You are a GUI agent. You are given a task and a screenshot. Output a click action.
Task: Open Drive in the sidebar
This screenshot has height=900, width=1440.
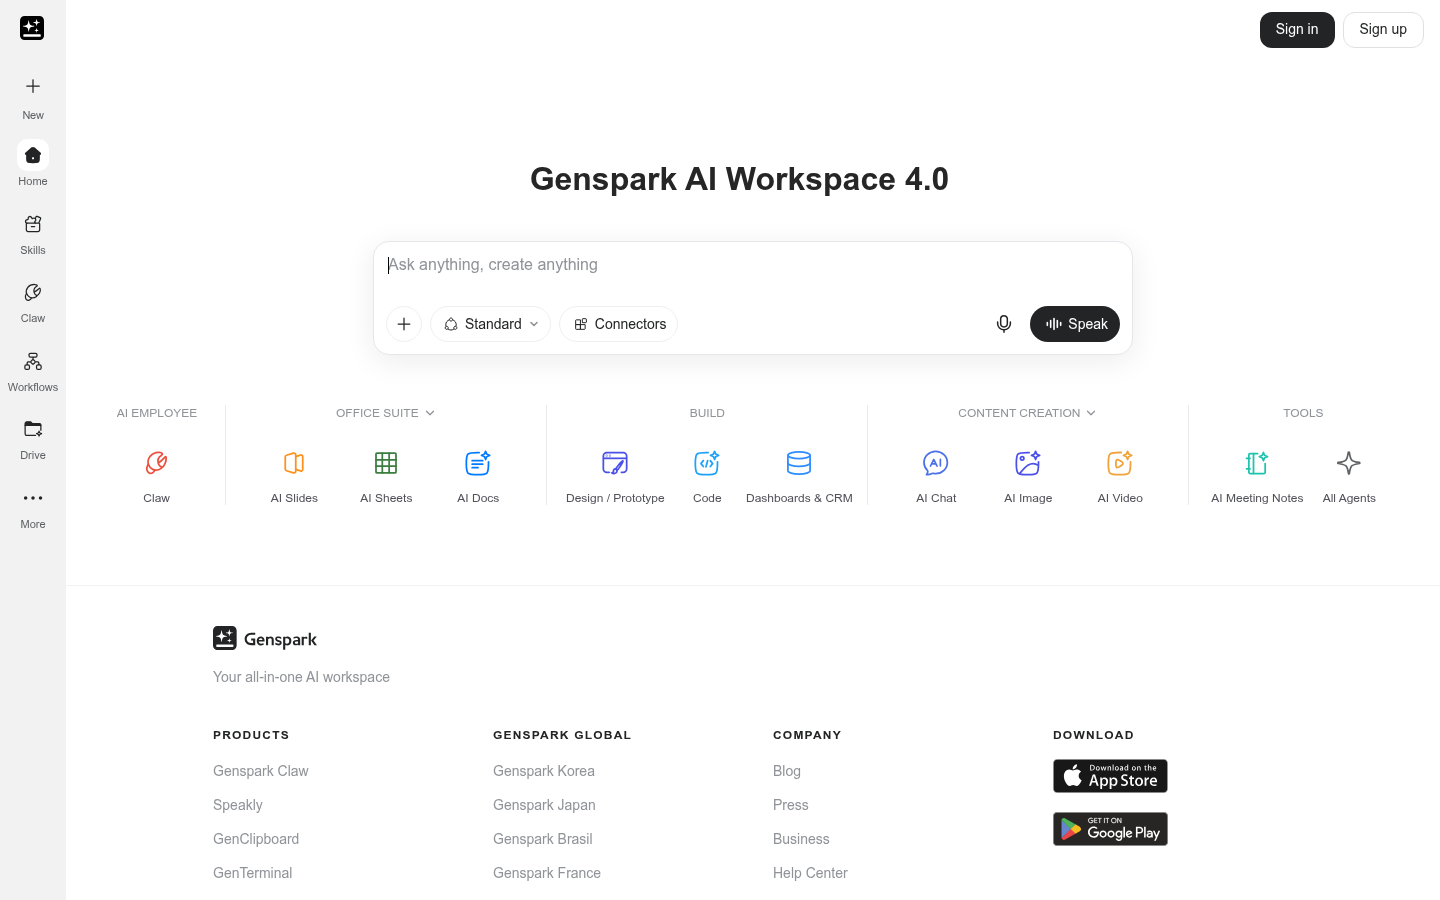pos(33,439)
